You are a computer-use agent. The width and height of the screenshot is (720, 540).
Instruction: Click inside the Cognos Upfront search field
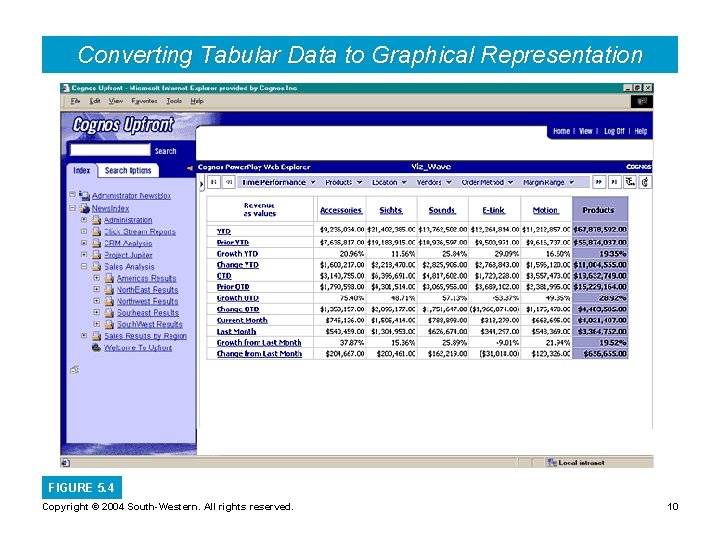tap(110, 150)
